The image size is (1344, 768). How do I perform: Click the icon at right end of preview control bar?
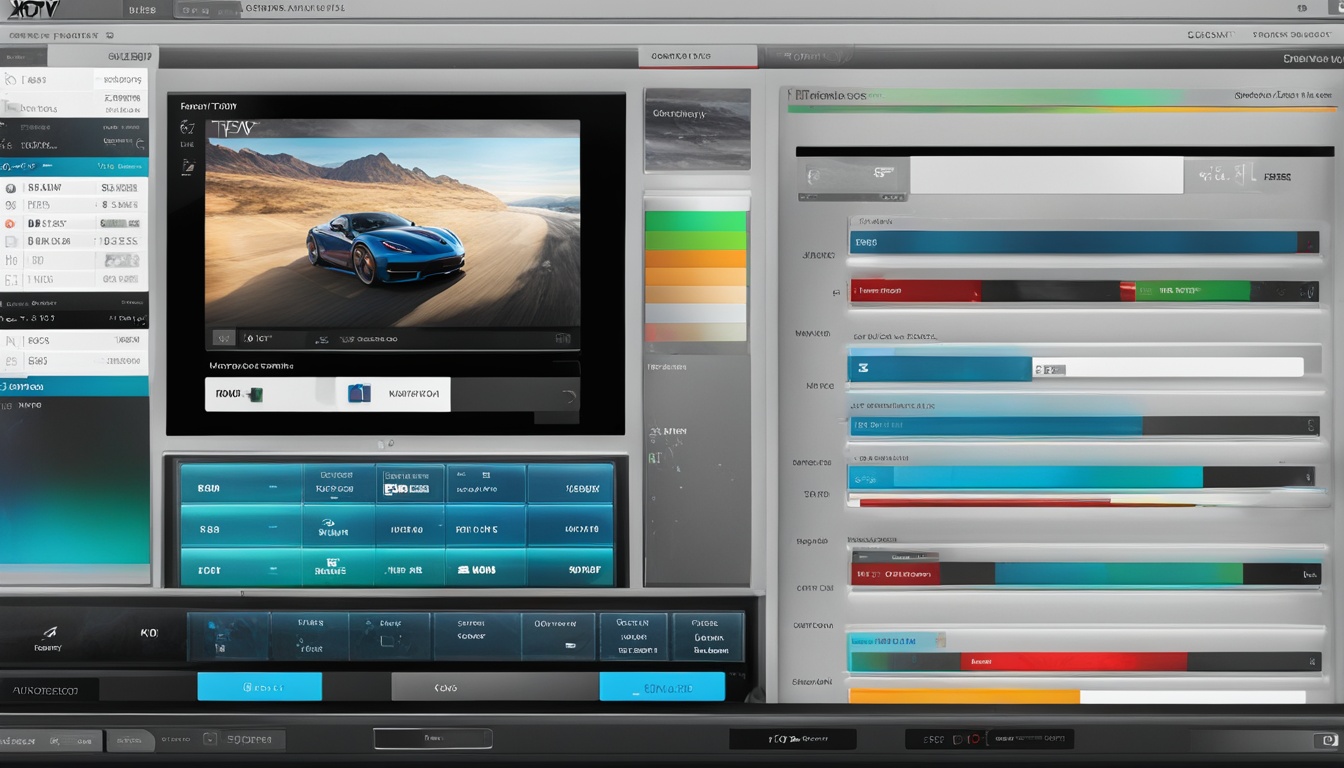point(564,338)
